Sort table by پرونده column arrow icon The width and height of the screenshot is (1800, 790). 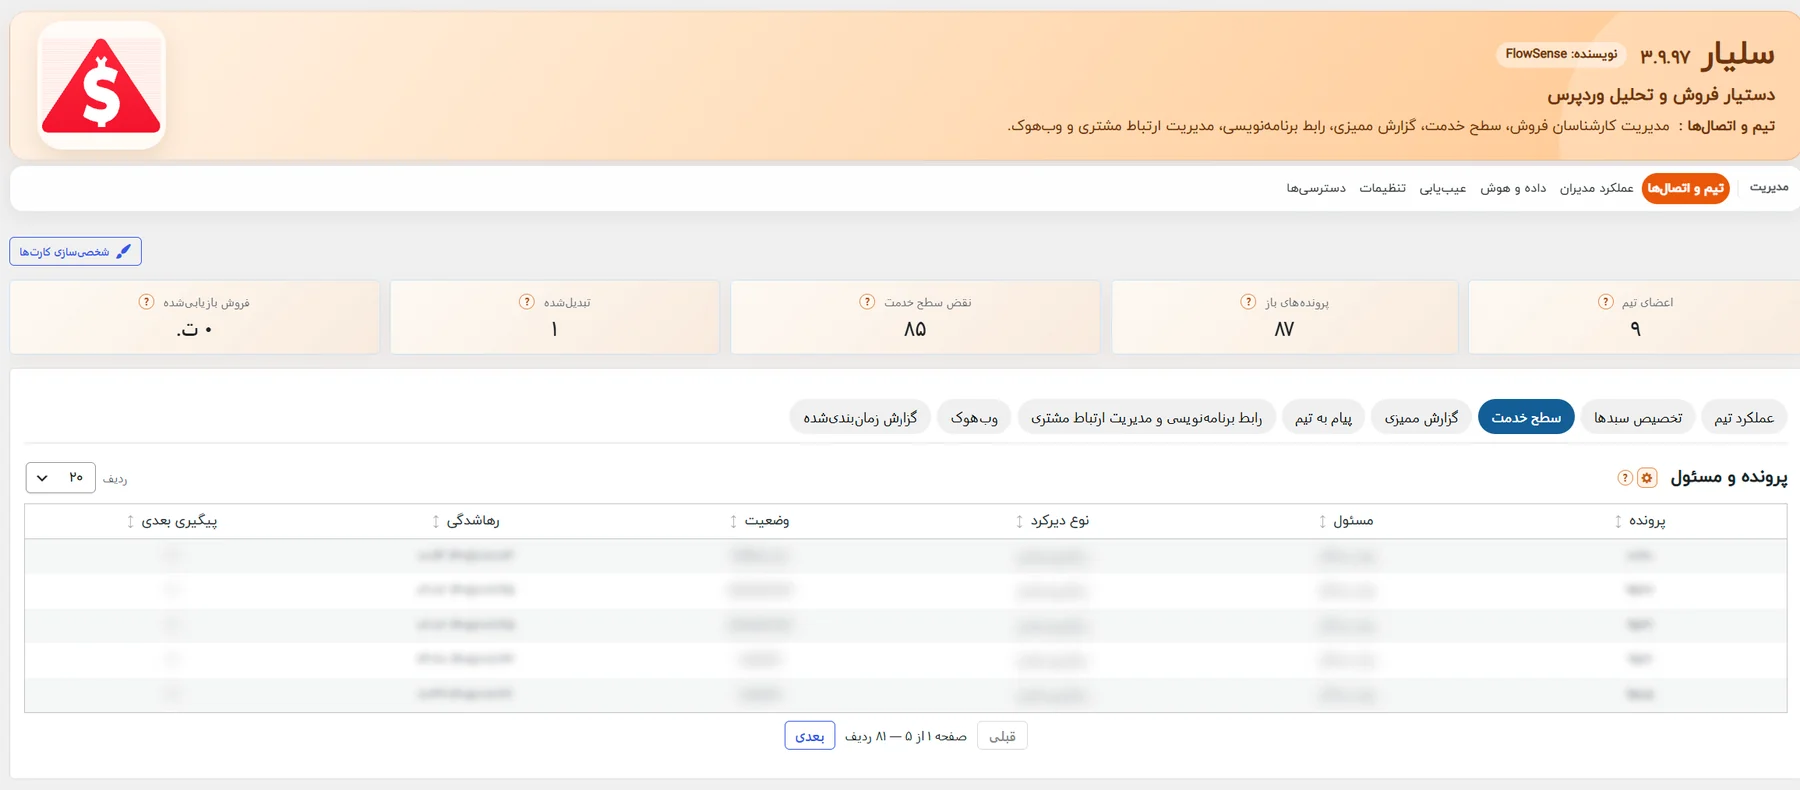1618,521
